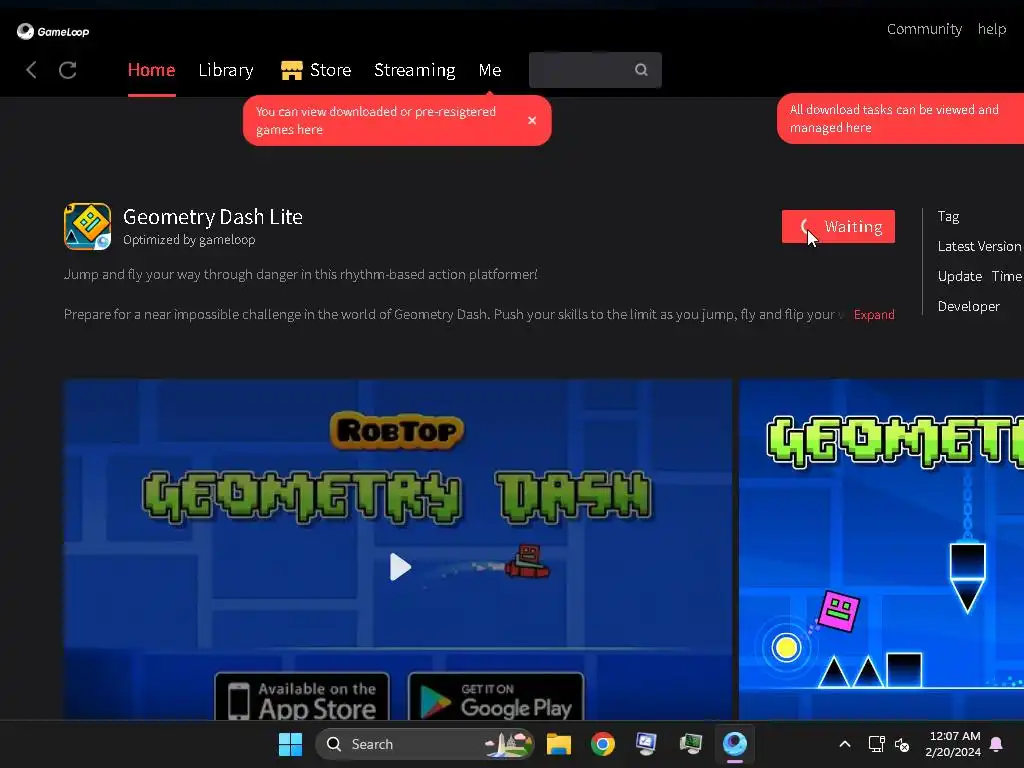This screenshot has width=1024, height=768.
Task: Click the App Store badge in trailer
Action: coord(302,697)
